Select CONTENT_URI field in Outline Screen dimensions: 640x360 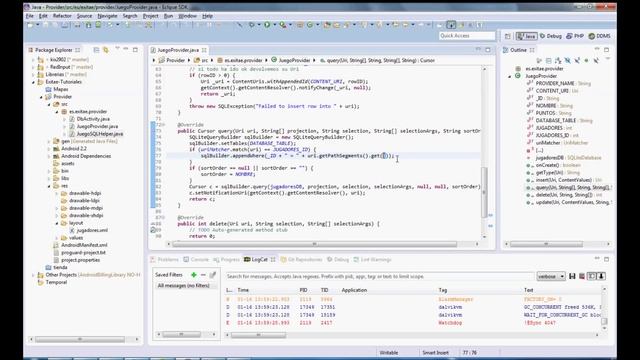pos(553,91)
